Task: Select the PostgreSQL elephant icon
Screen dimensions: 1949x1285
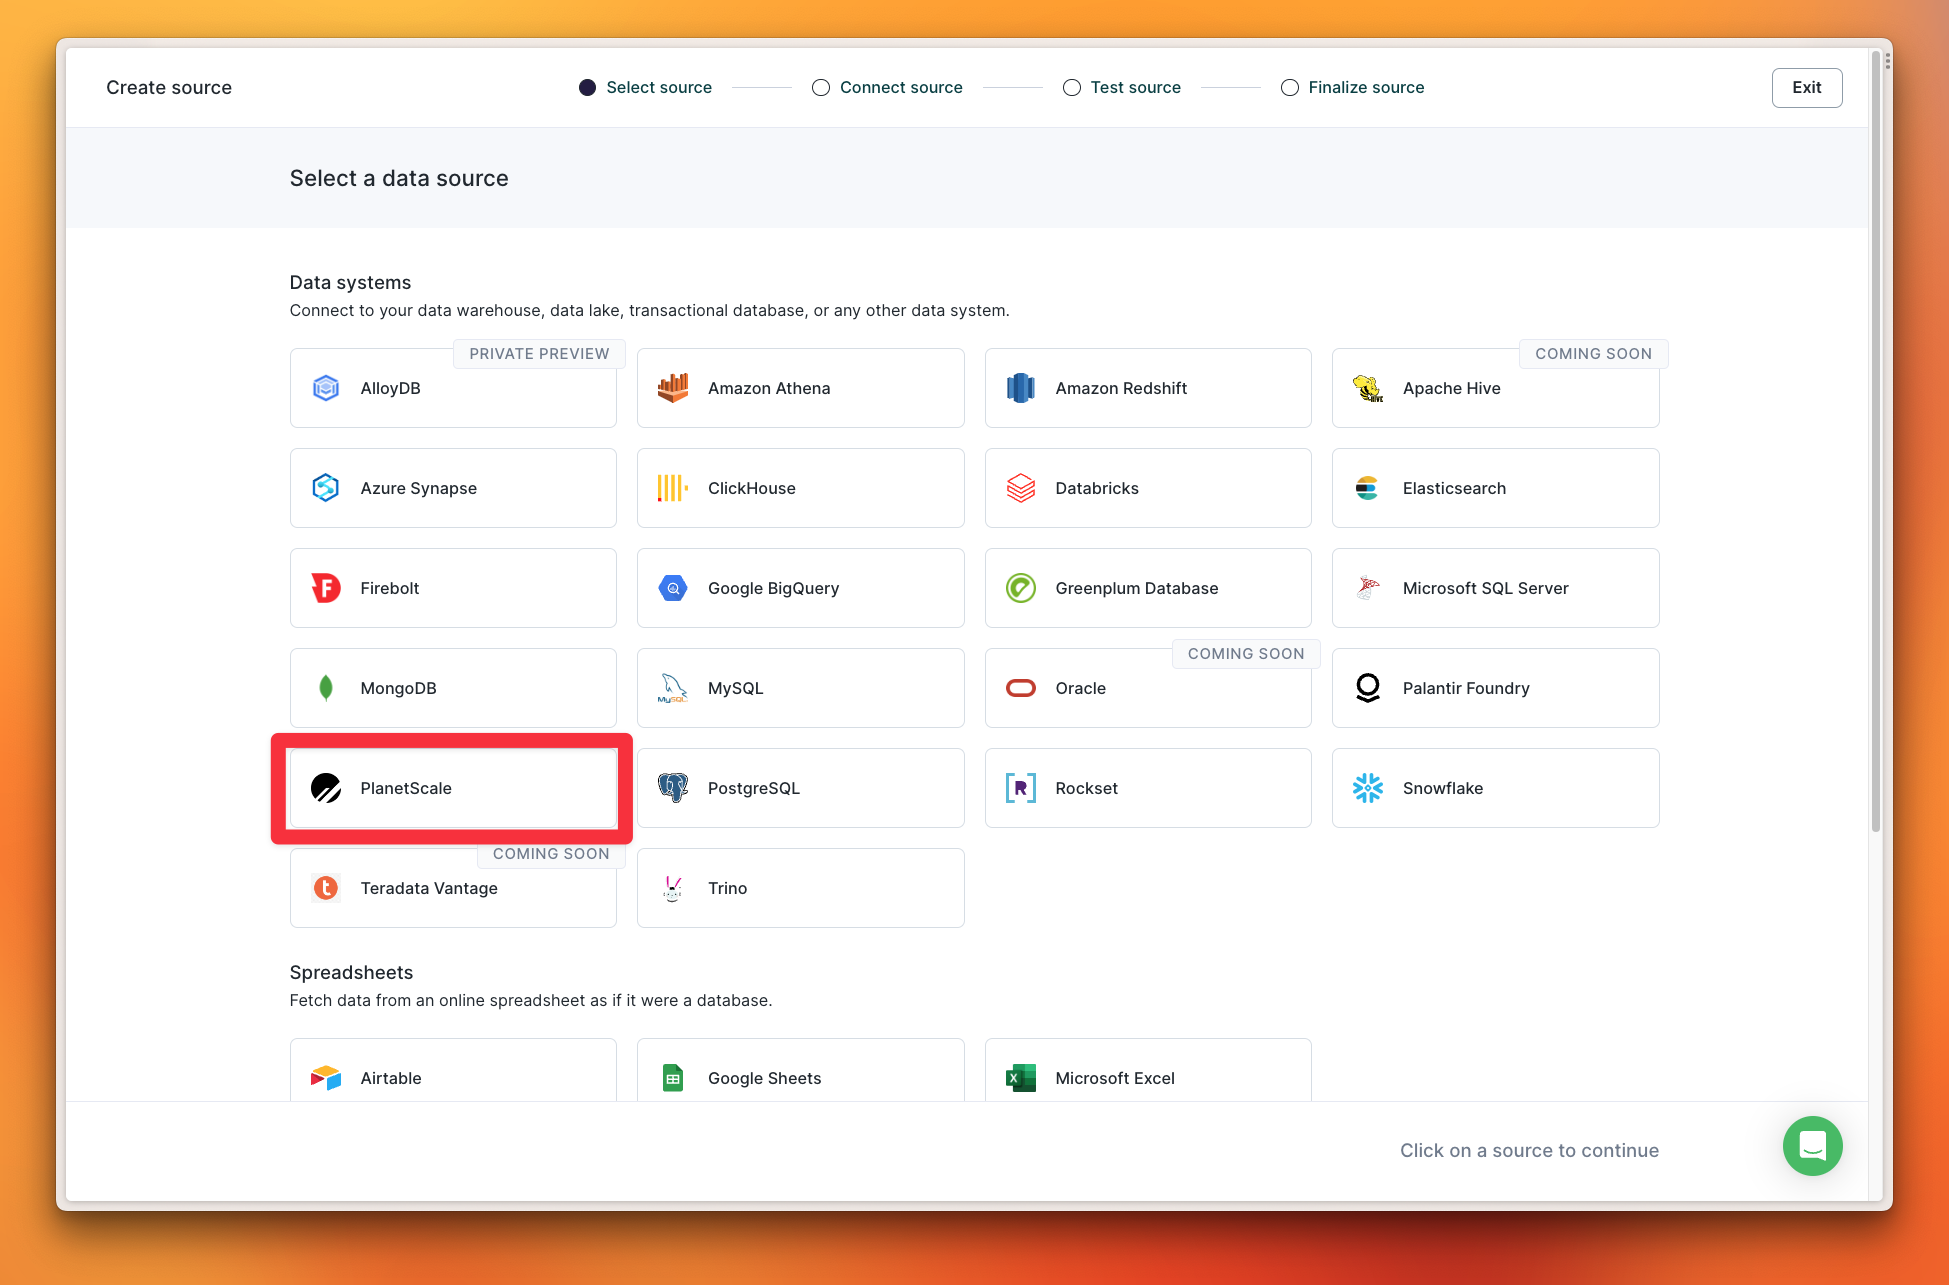Action: click(x=673, y=788)
